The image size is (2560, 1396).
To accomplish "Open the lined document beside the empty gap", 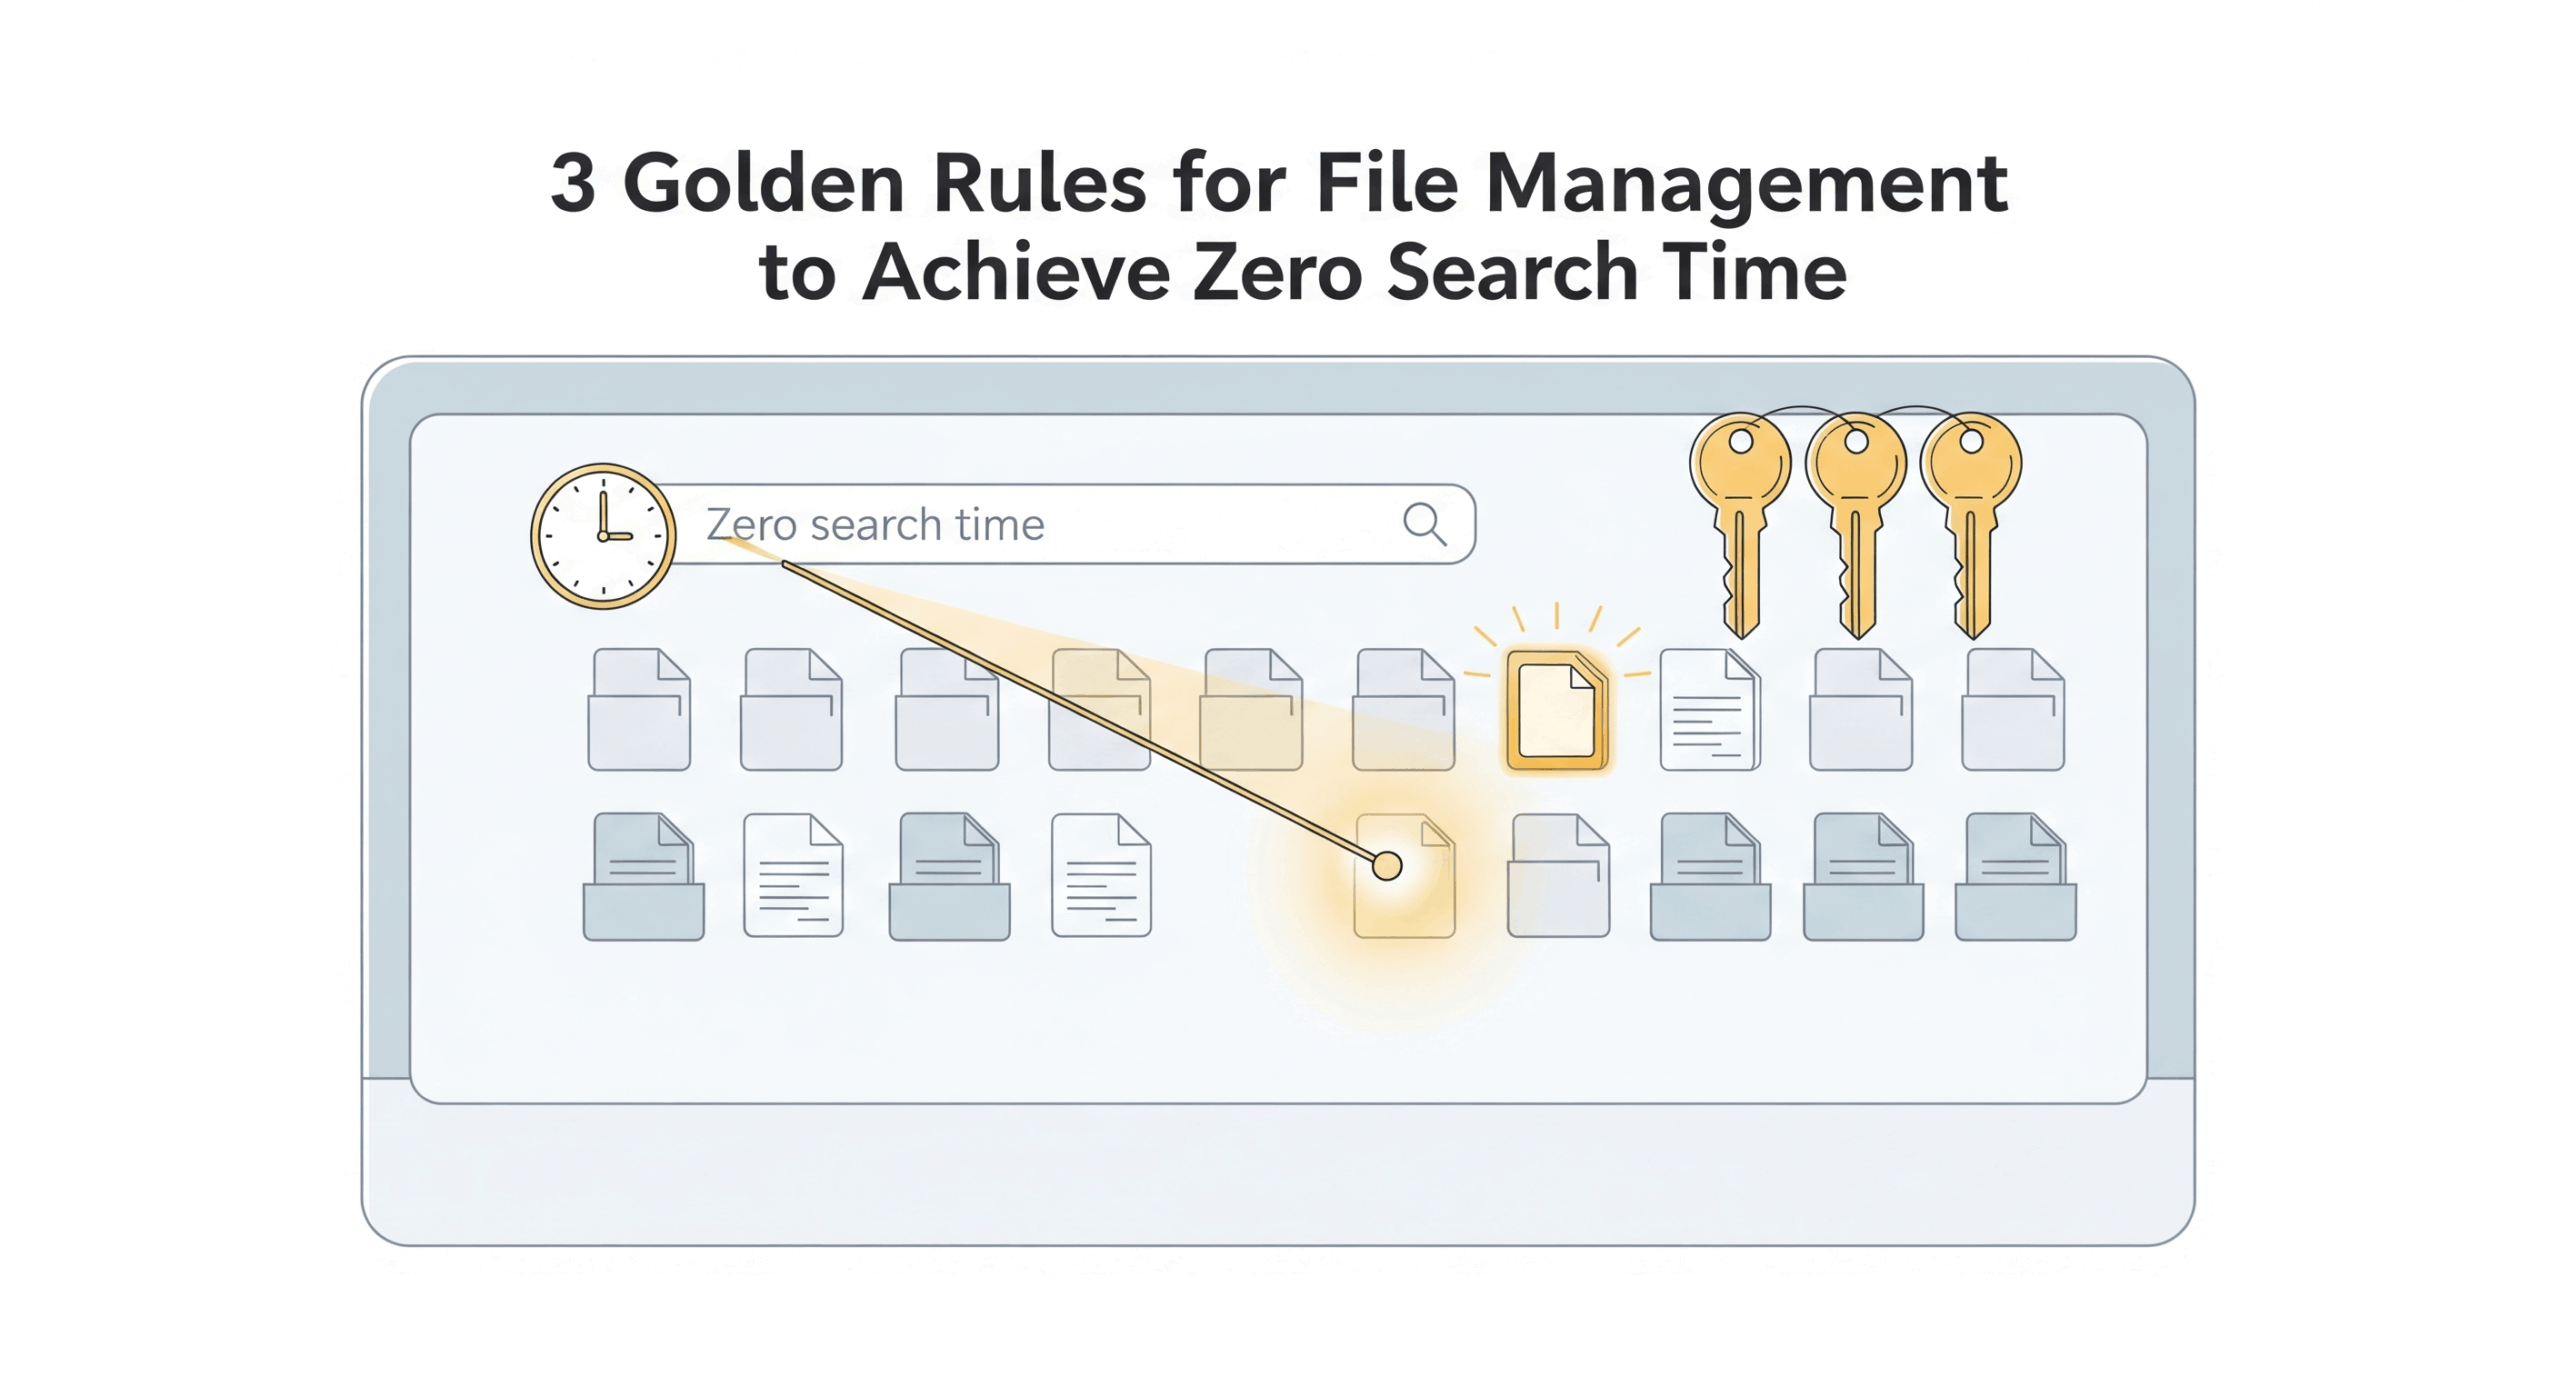I will (x=1101, y=876).
